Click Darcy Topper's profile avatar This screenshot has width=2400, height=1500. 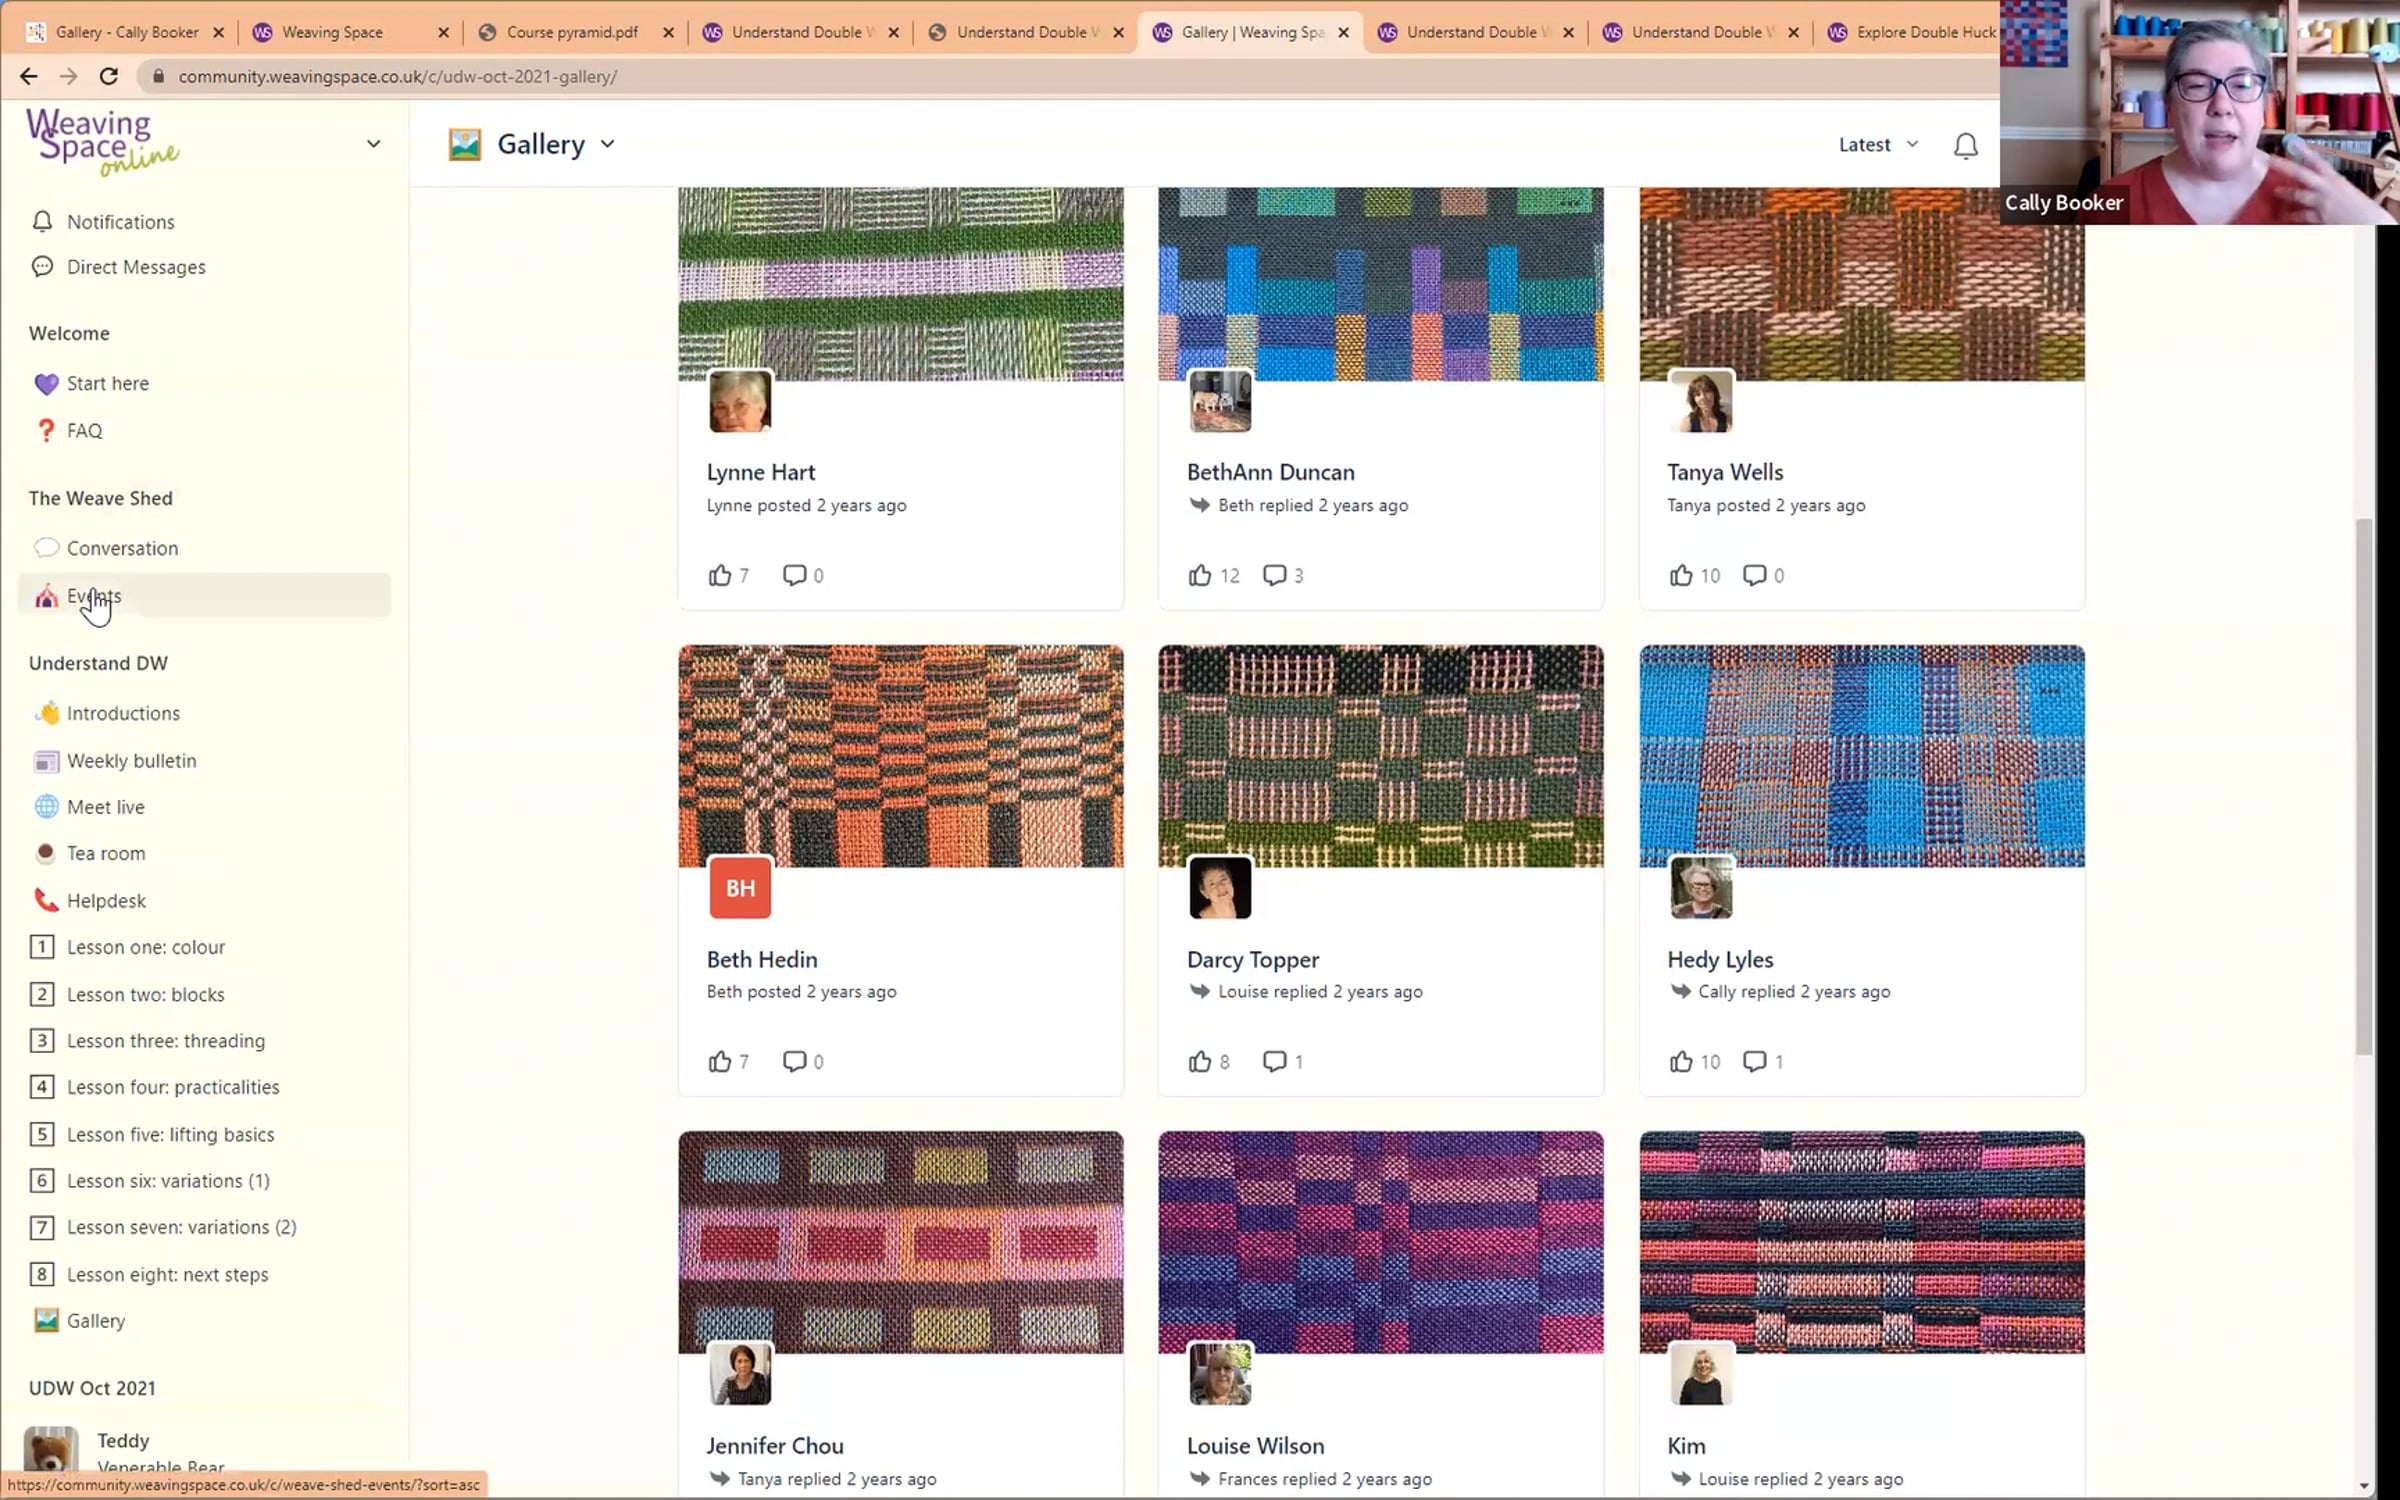click(1220, 887)
